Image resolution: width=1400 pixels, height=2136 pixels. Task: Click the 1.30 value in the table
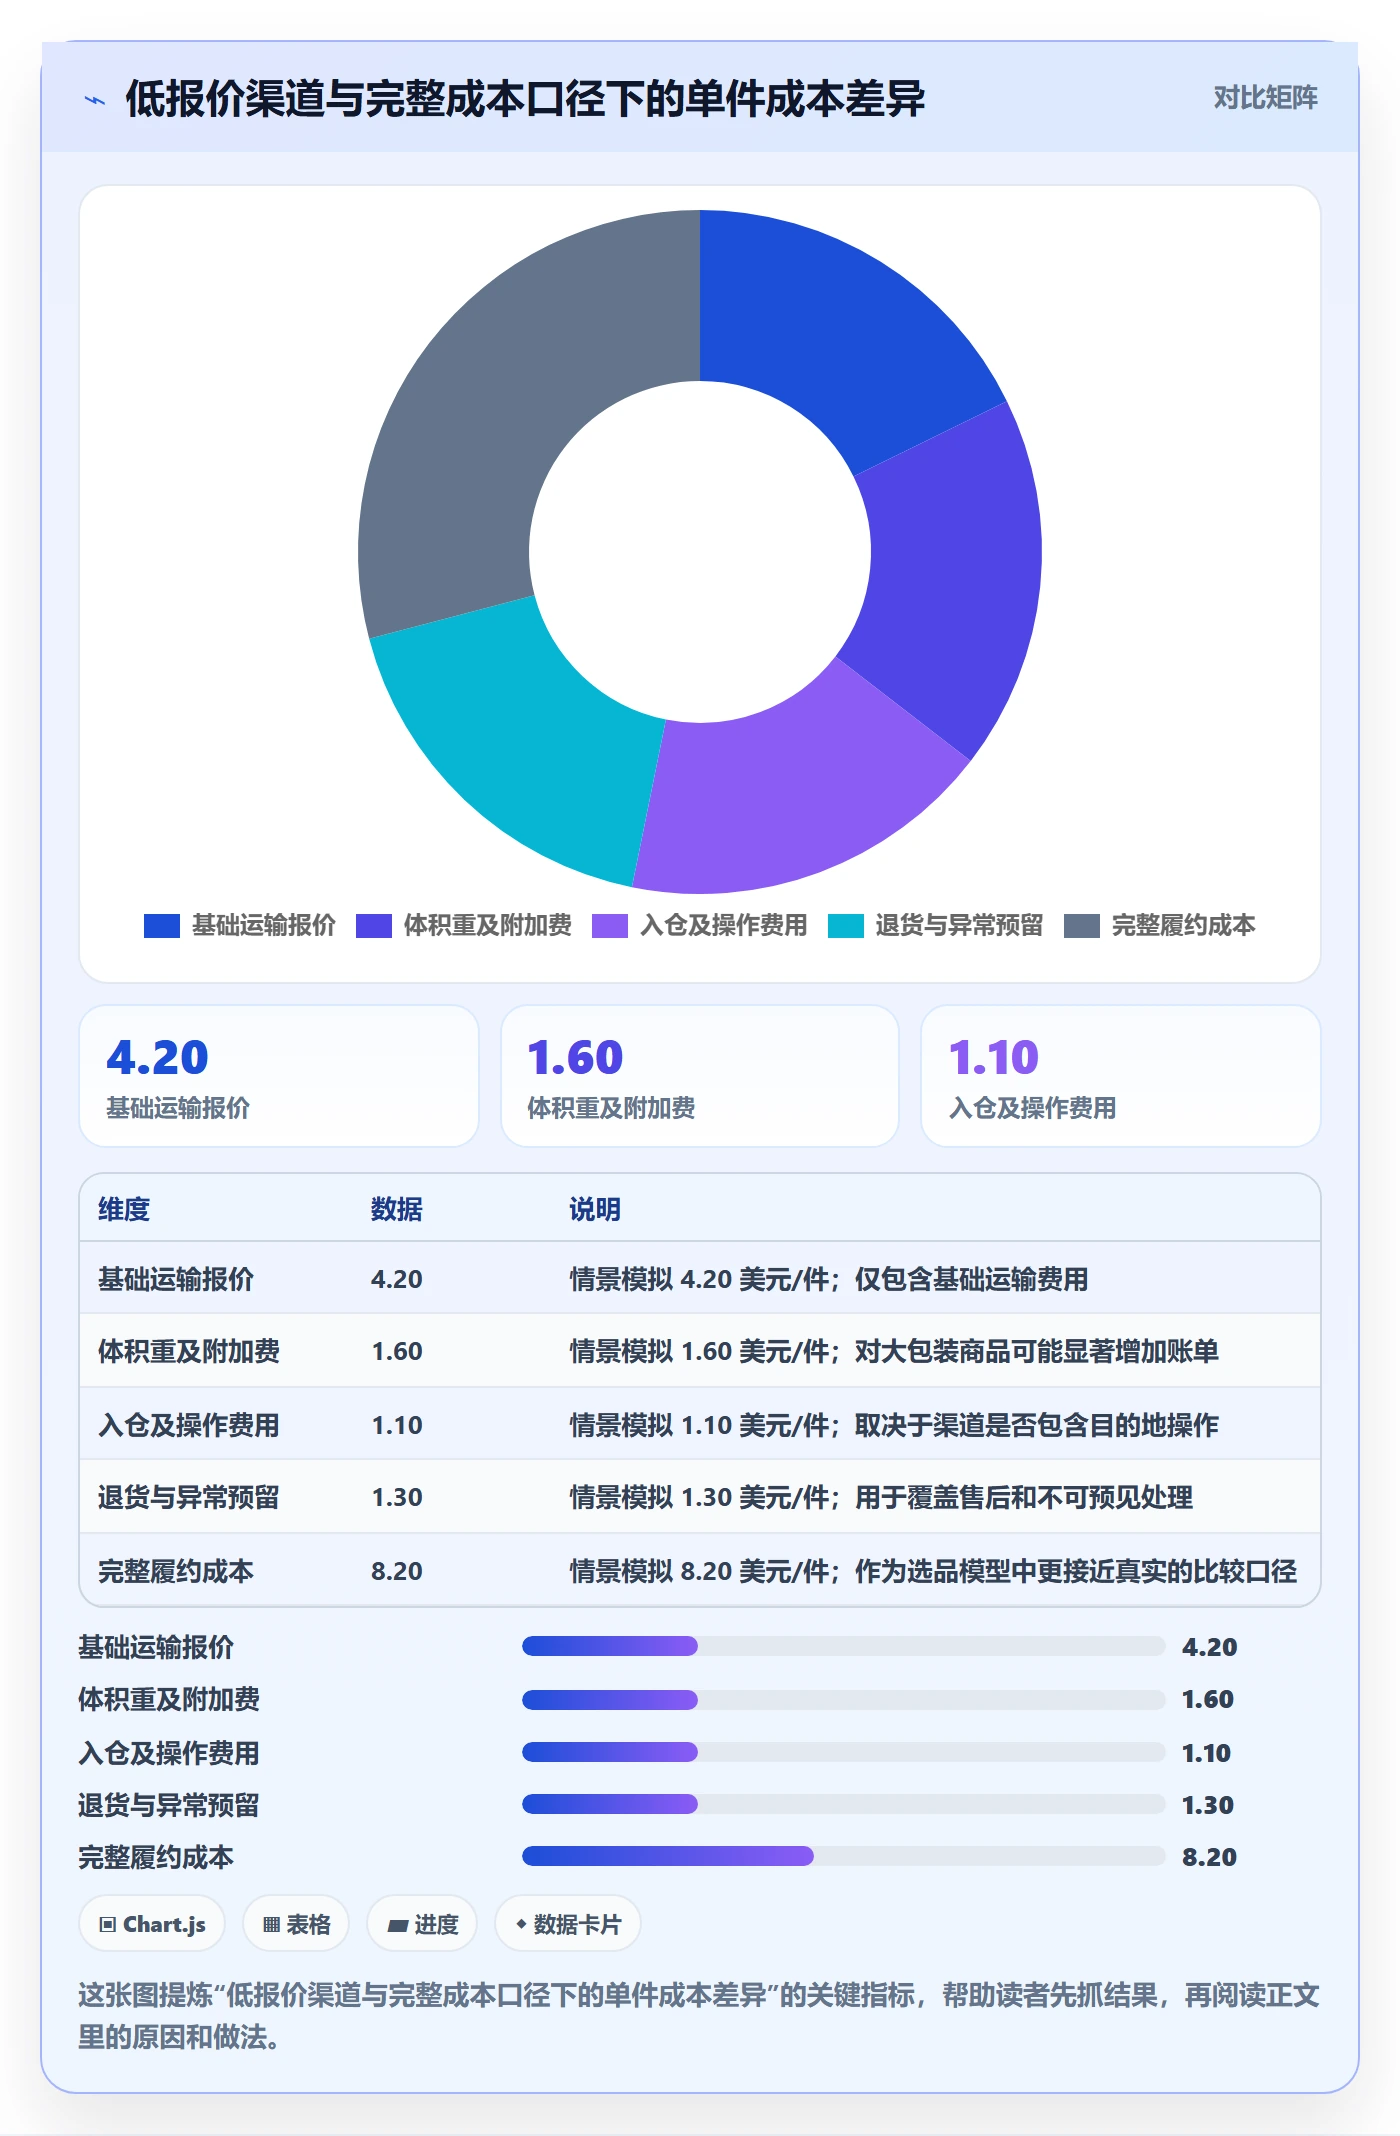click(397, 1498)
